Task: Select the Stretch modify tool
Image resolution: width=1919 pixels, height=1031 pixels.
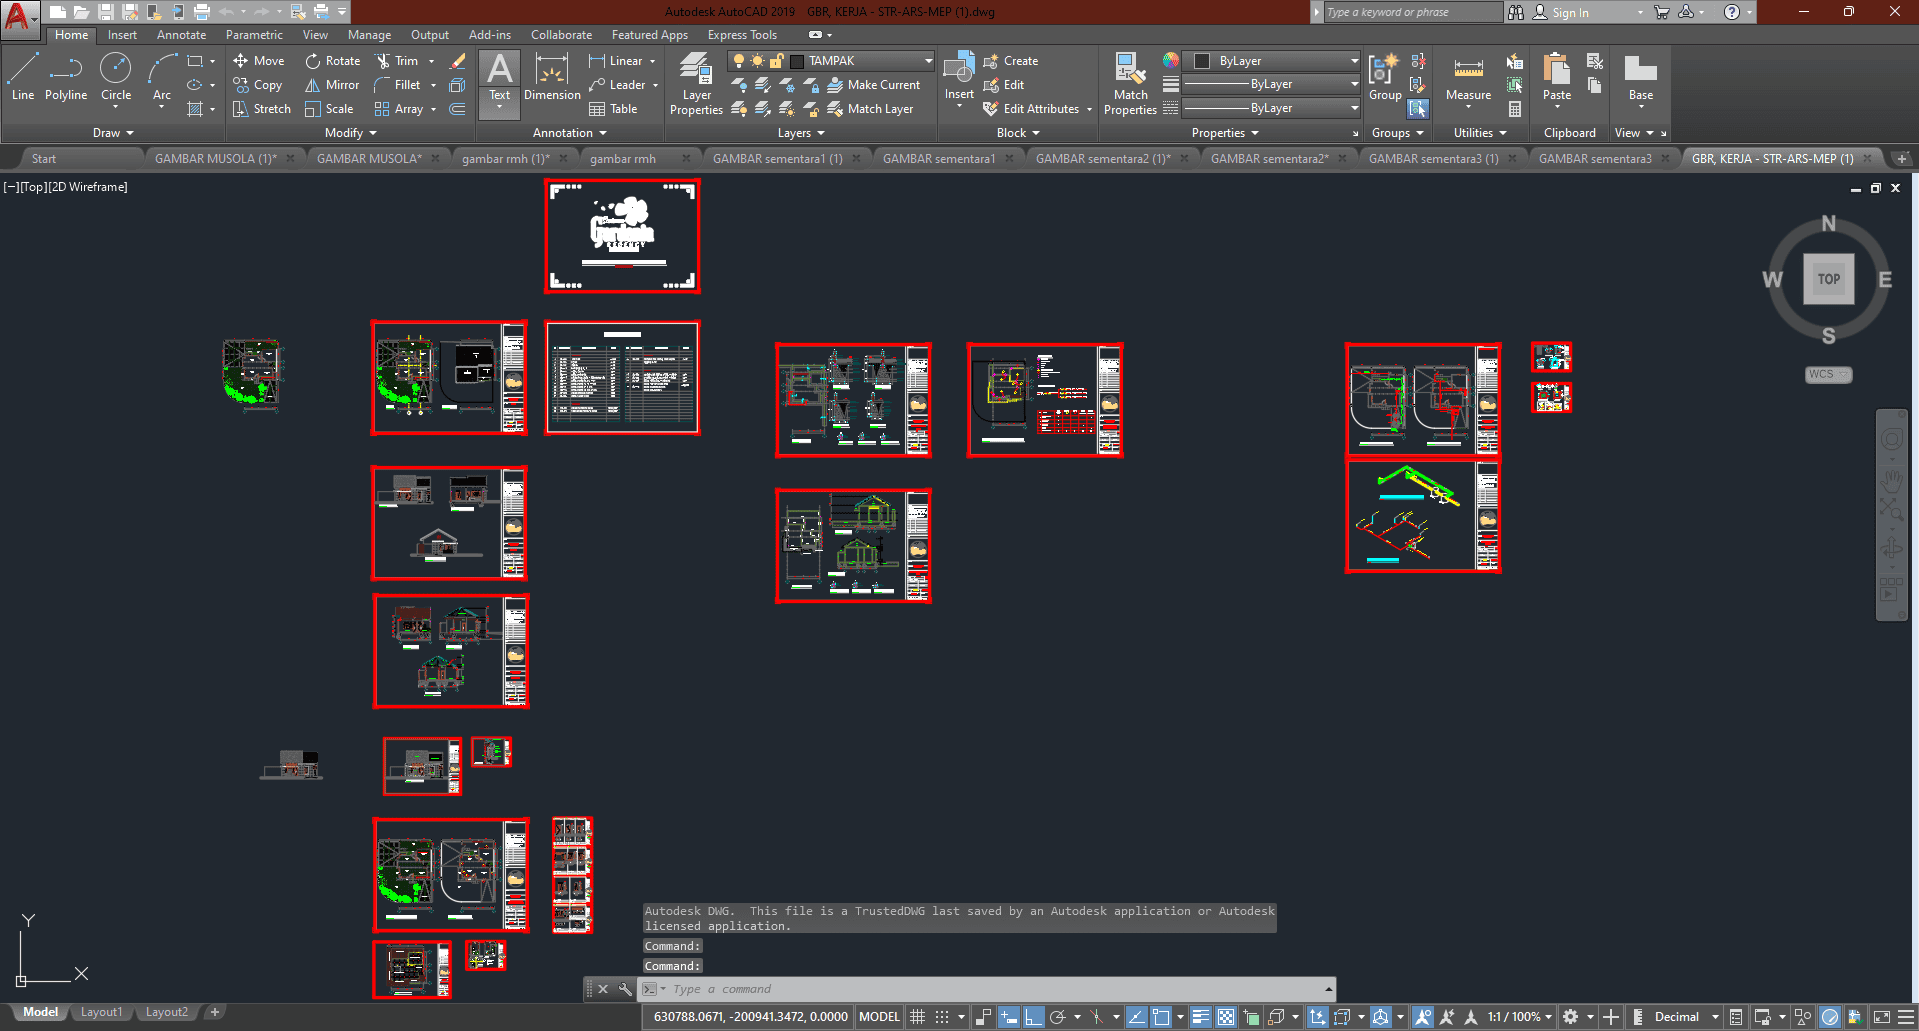Action: tap(262, 109)
